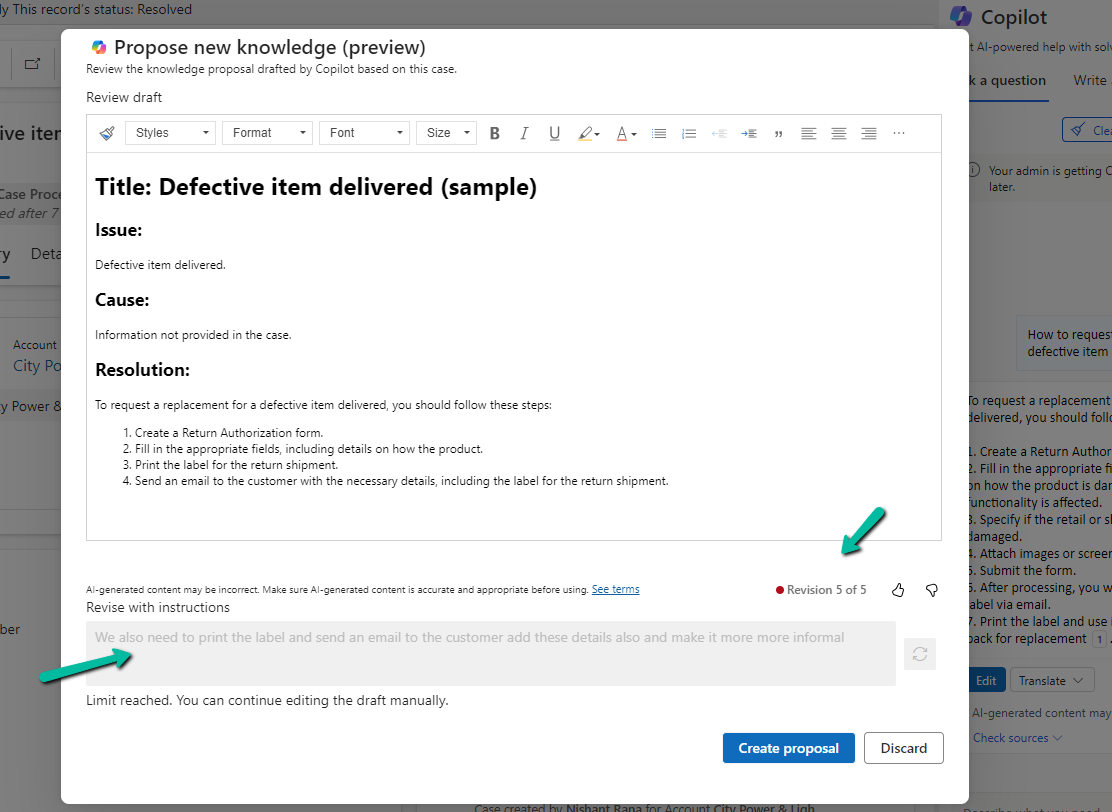Screen dimensions: 1112x812
Task: Insert a blockquote
Action: [778, 133]
